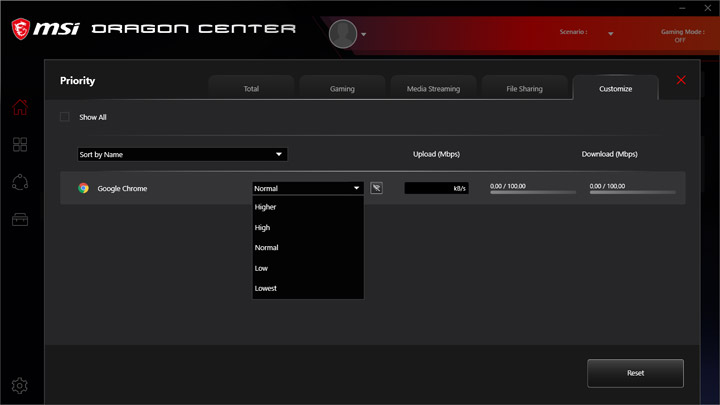Adjust Chrome upload bandwidth slider

tap(533, 192)
